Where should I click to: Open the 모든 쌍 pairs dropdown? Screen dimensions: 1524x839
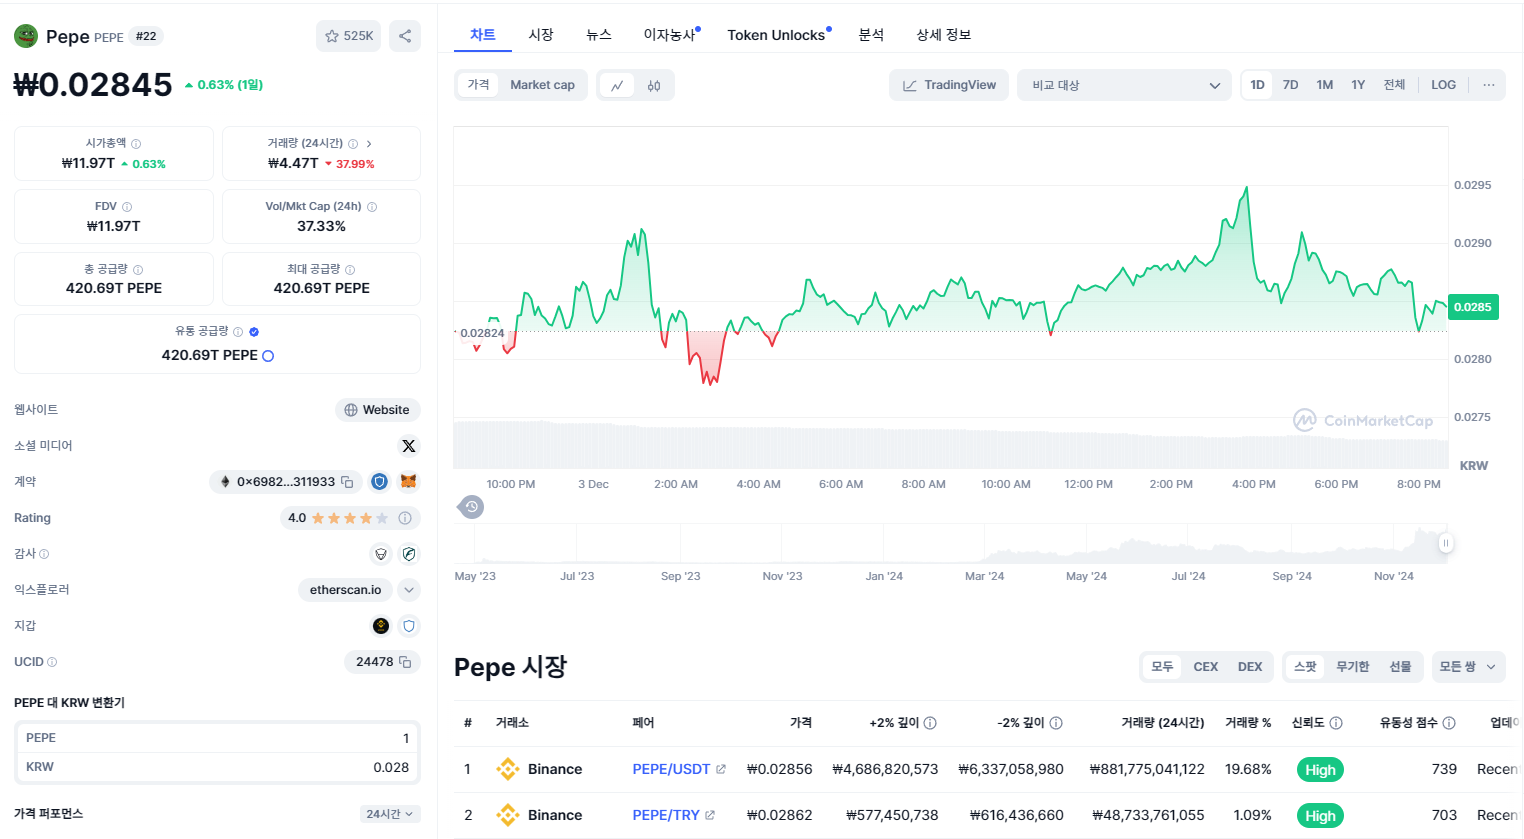pos(1468,667)
